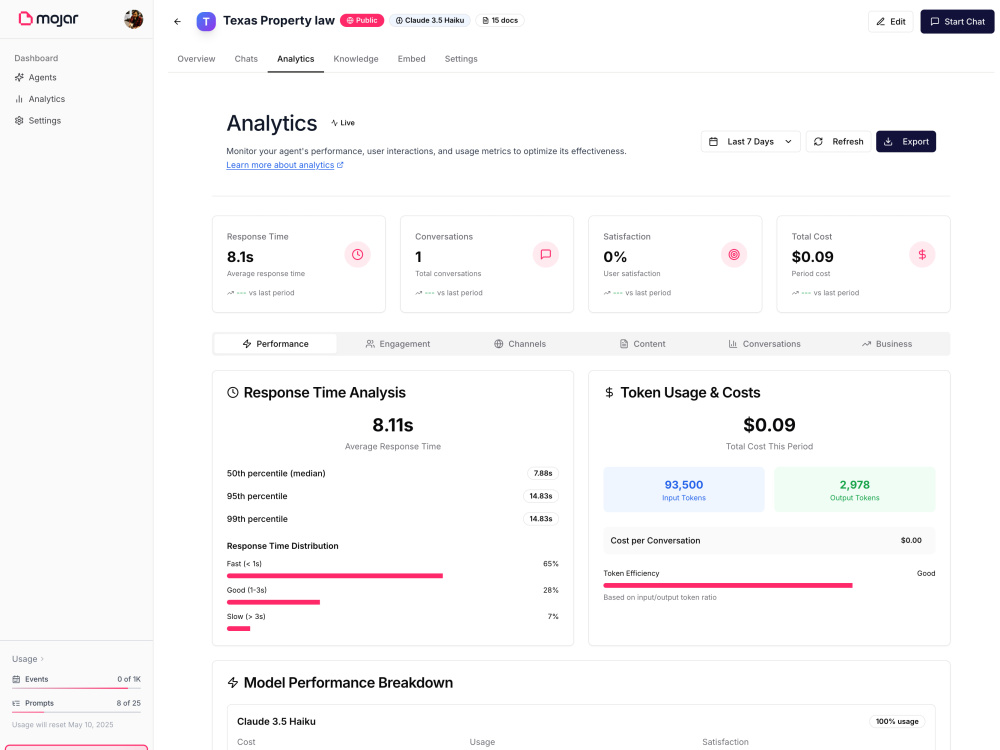Click the 2,978 Output Tokens tile
This screenshot has width=1000, height=750.
pos(855,489)
